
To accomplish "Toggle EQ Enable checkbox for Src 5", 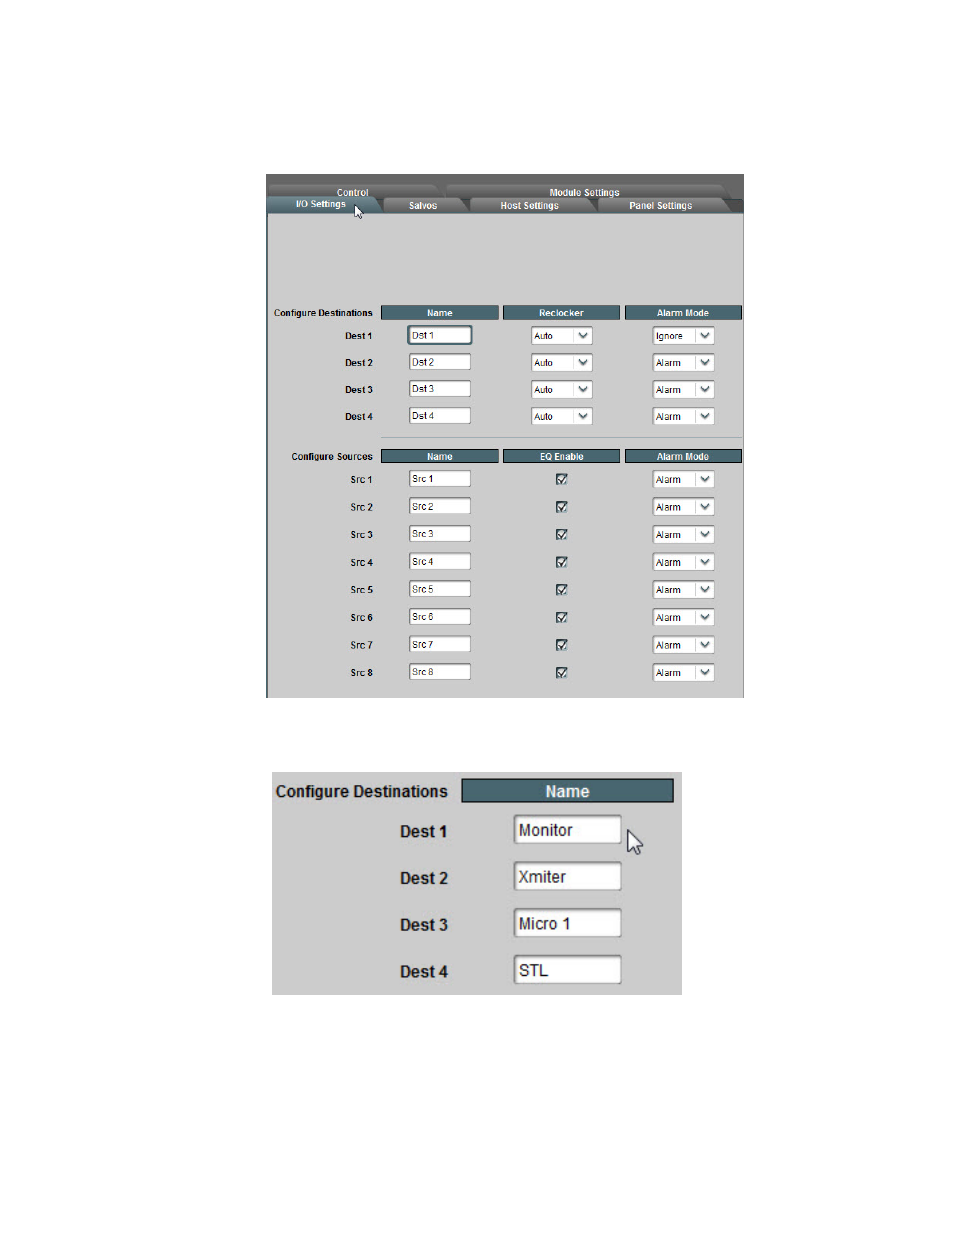I will click(x=562, y=590).
